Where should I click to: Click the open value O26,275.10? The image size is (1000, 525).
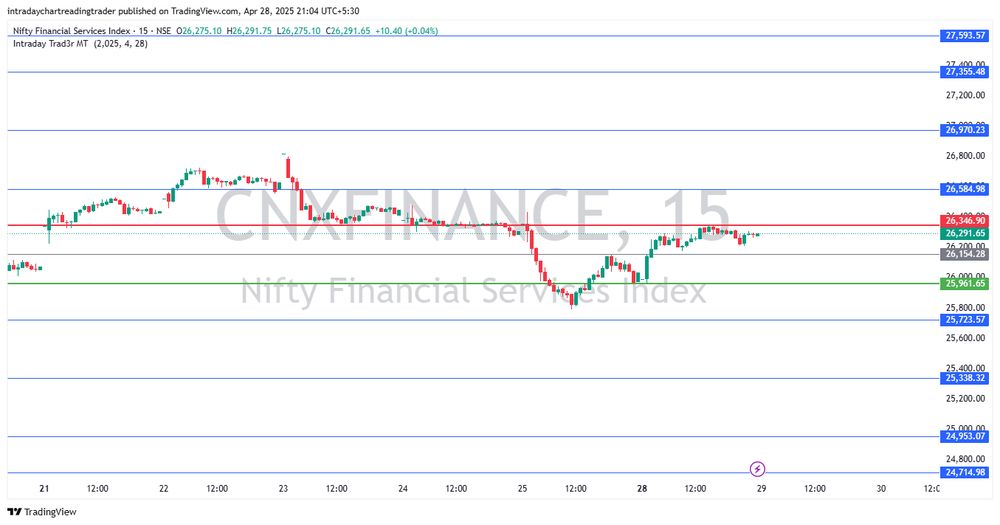pyautogui.click(x=199, y=31)
